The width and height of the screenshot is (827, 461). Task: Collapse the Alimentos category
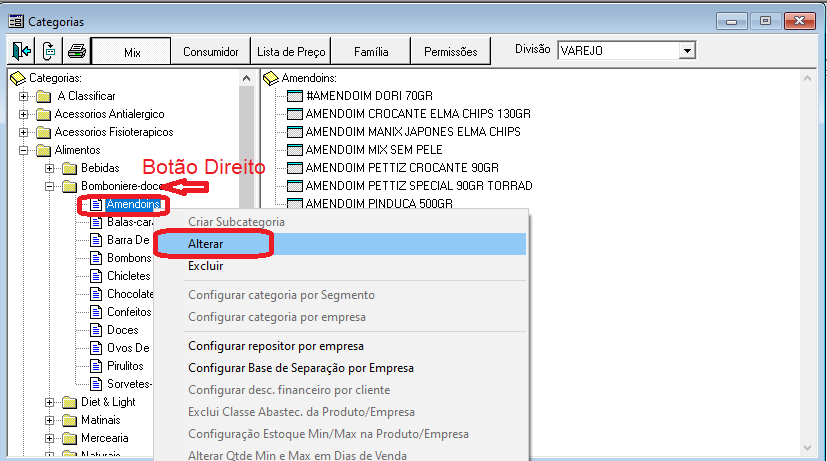click(23, 150)
